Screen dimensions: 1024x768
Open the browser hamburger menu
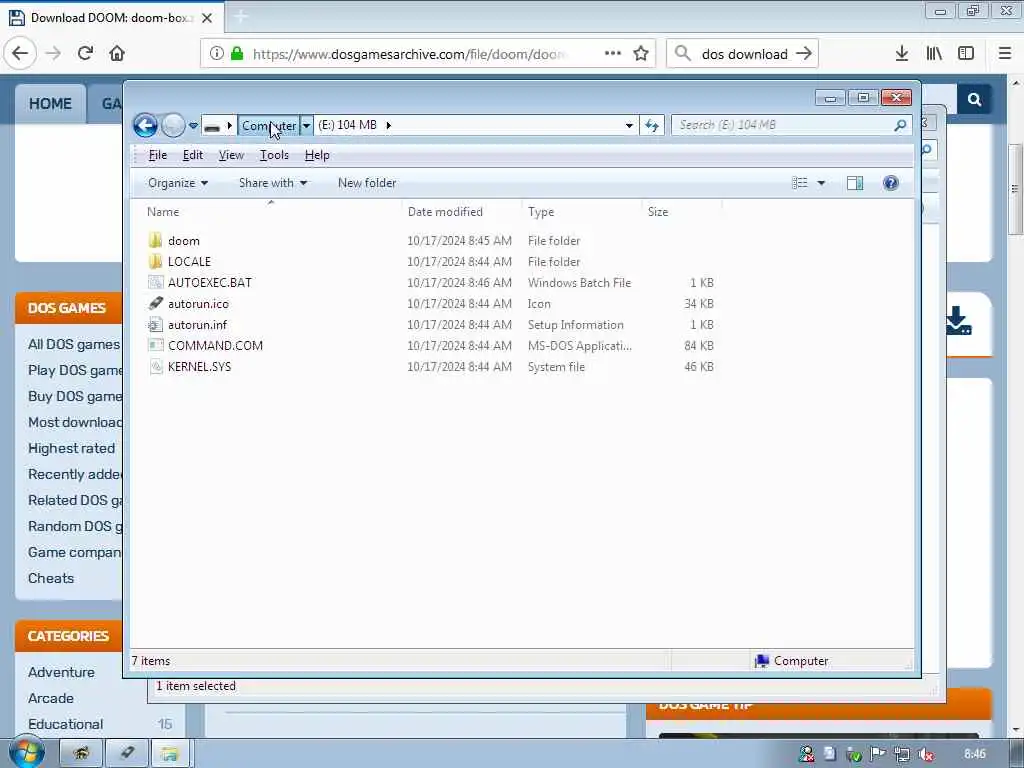click(1004, 54)
